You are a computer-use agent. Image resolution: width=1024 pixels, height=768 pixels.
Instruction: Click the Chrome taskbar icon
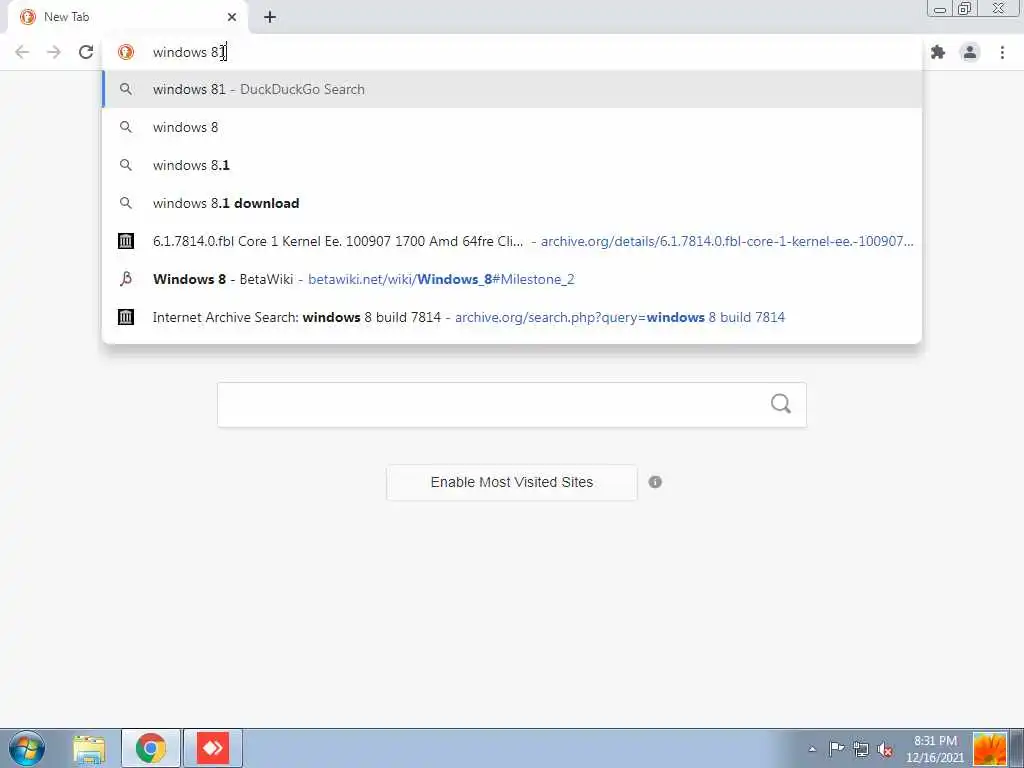coord(150,748)
